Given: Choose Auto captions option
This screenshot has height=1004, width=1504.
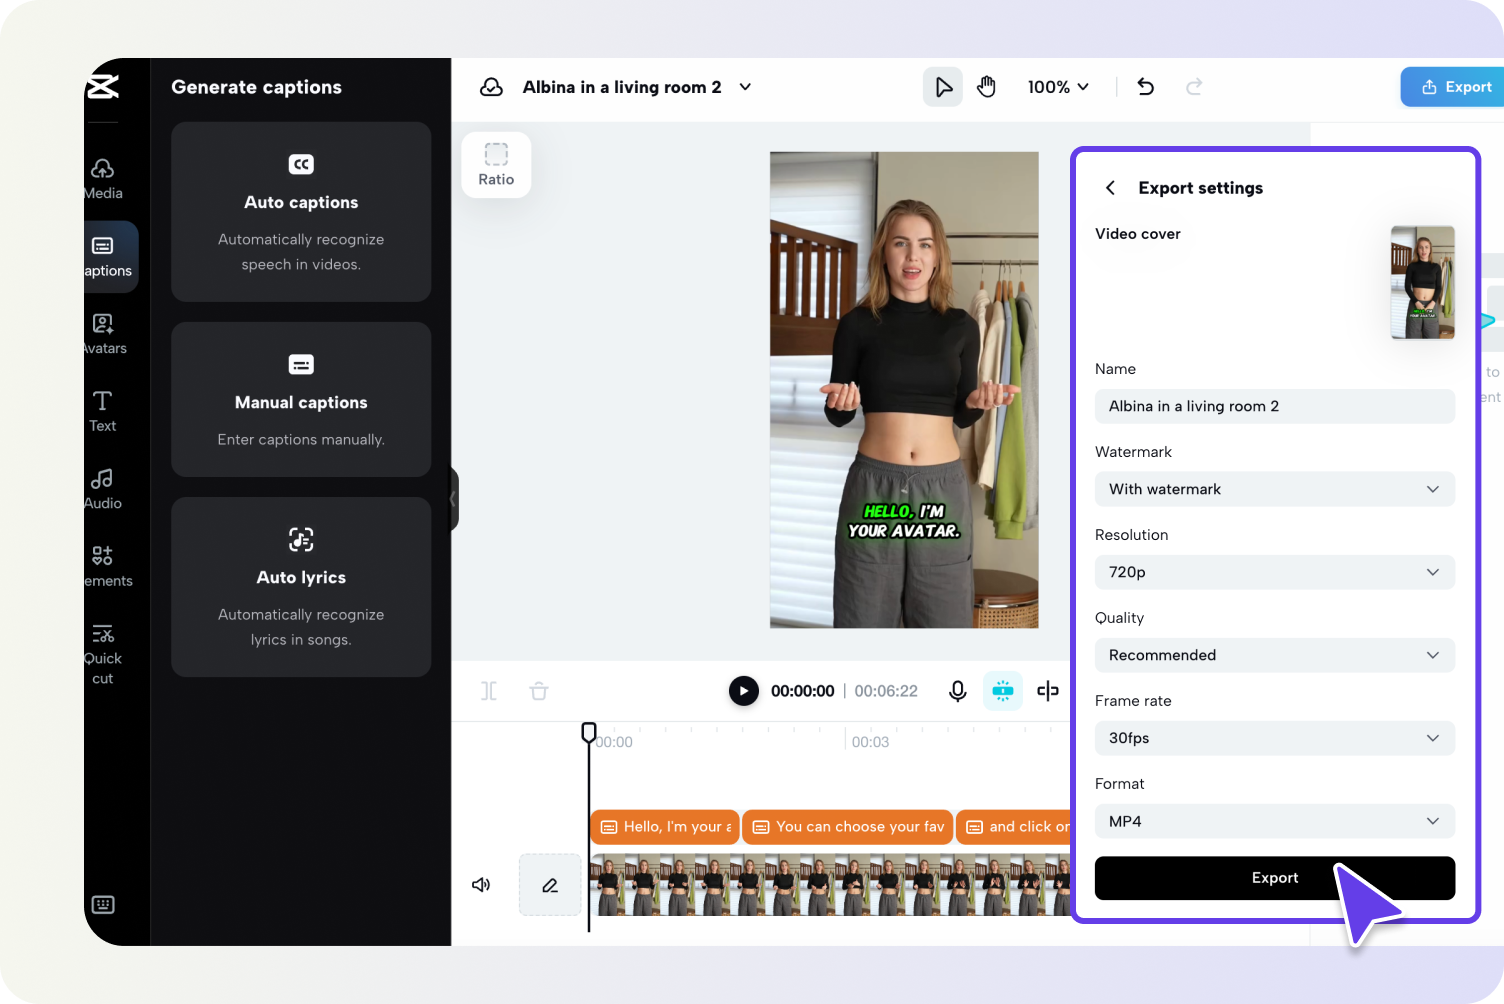Looking at the screenshot, I should tap(301, 212).
